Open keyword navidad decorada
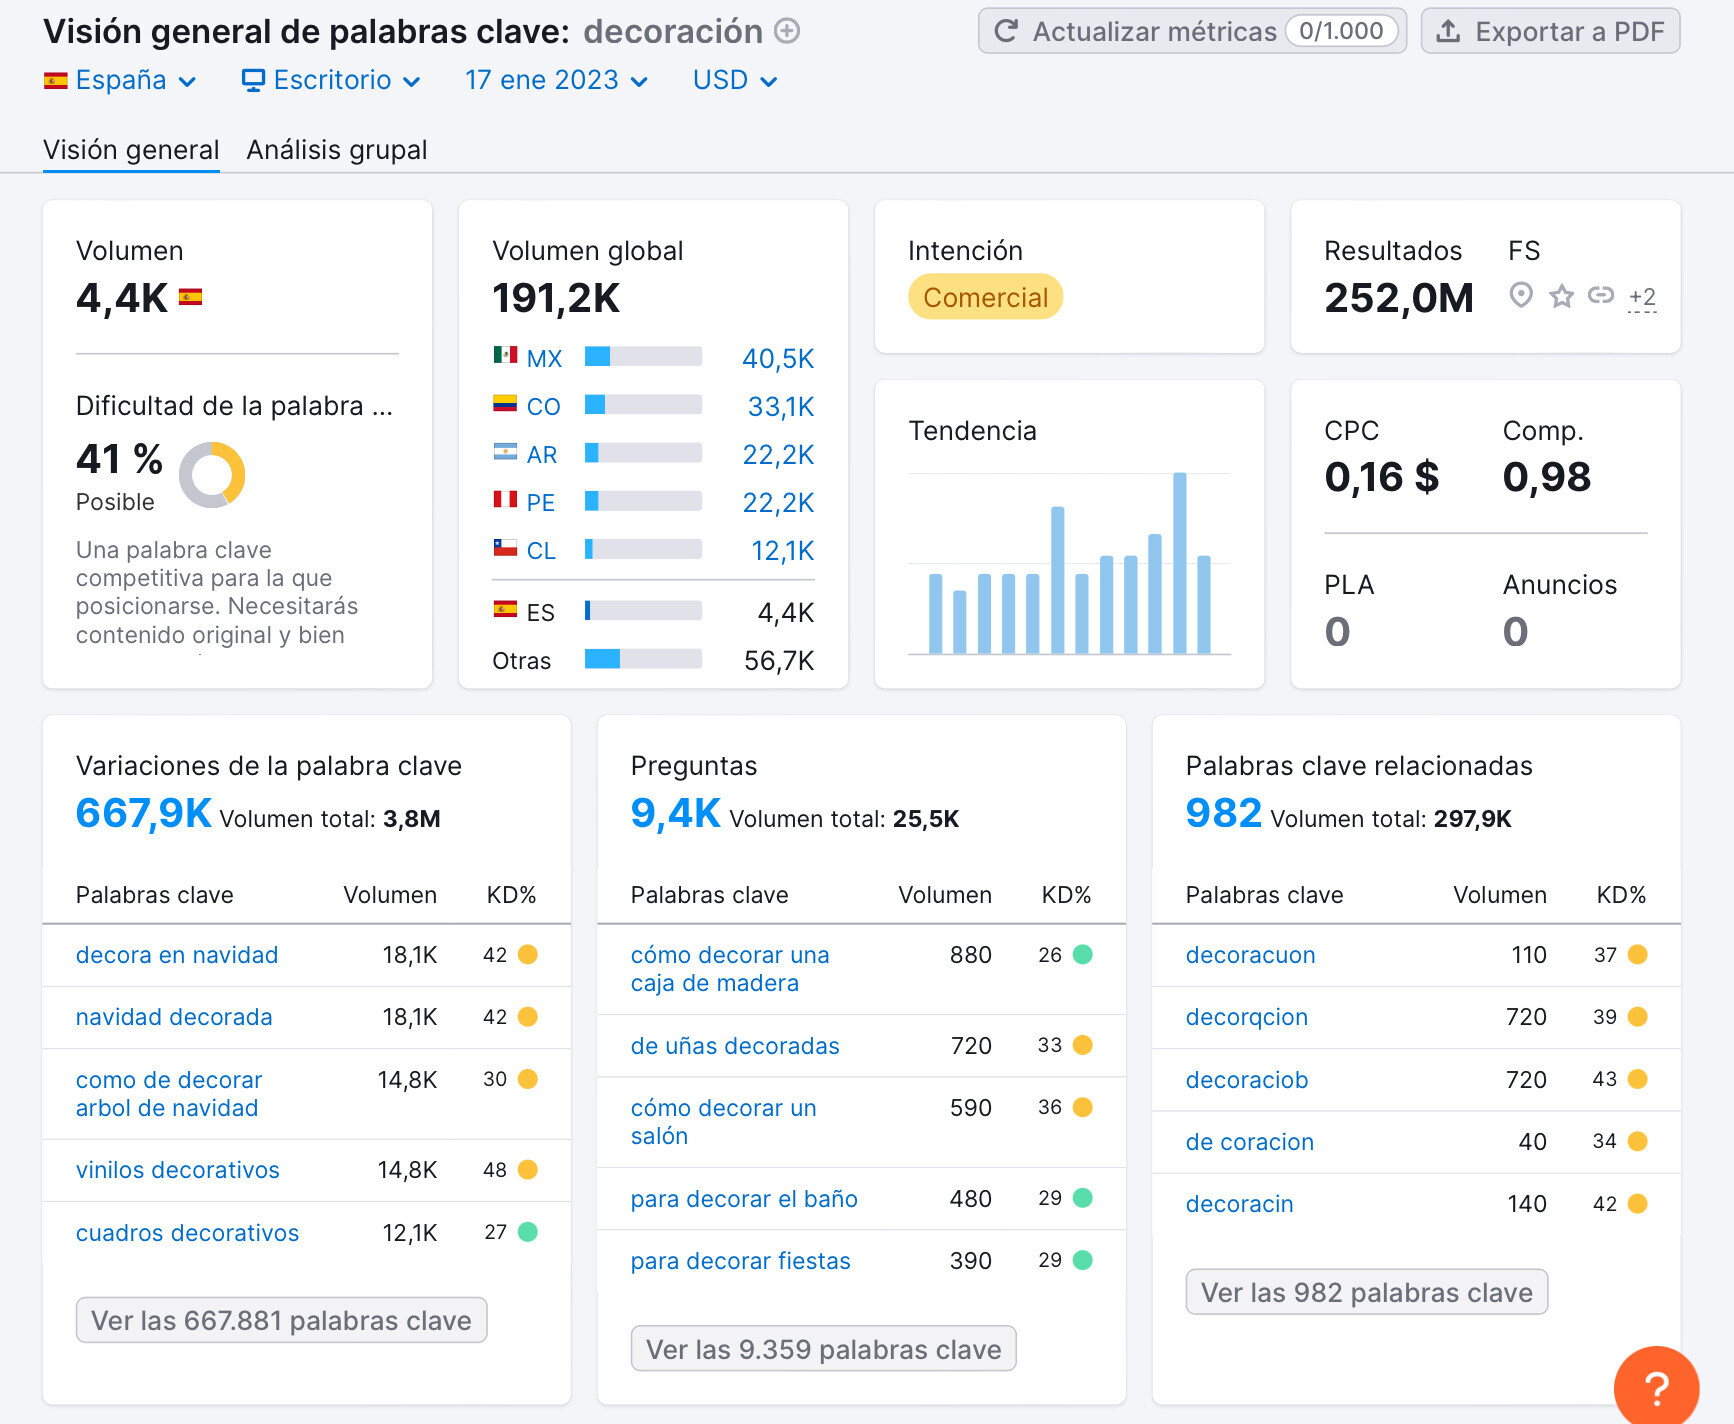This screenshot has width=1734, height=1424. (x=174, y=1017)
